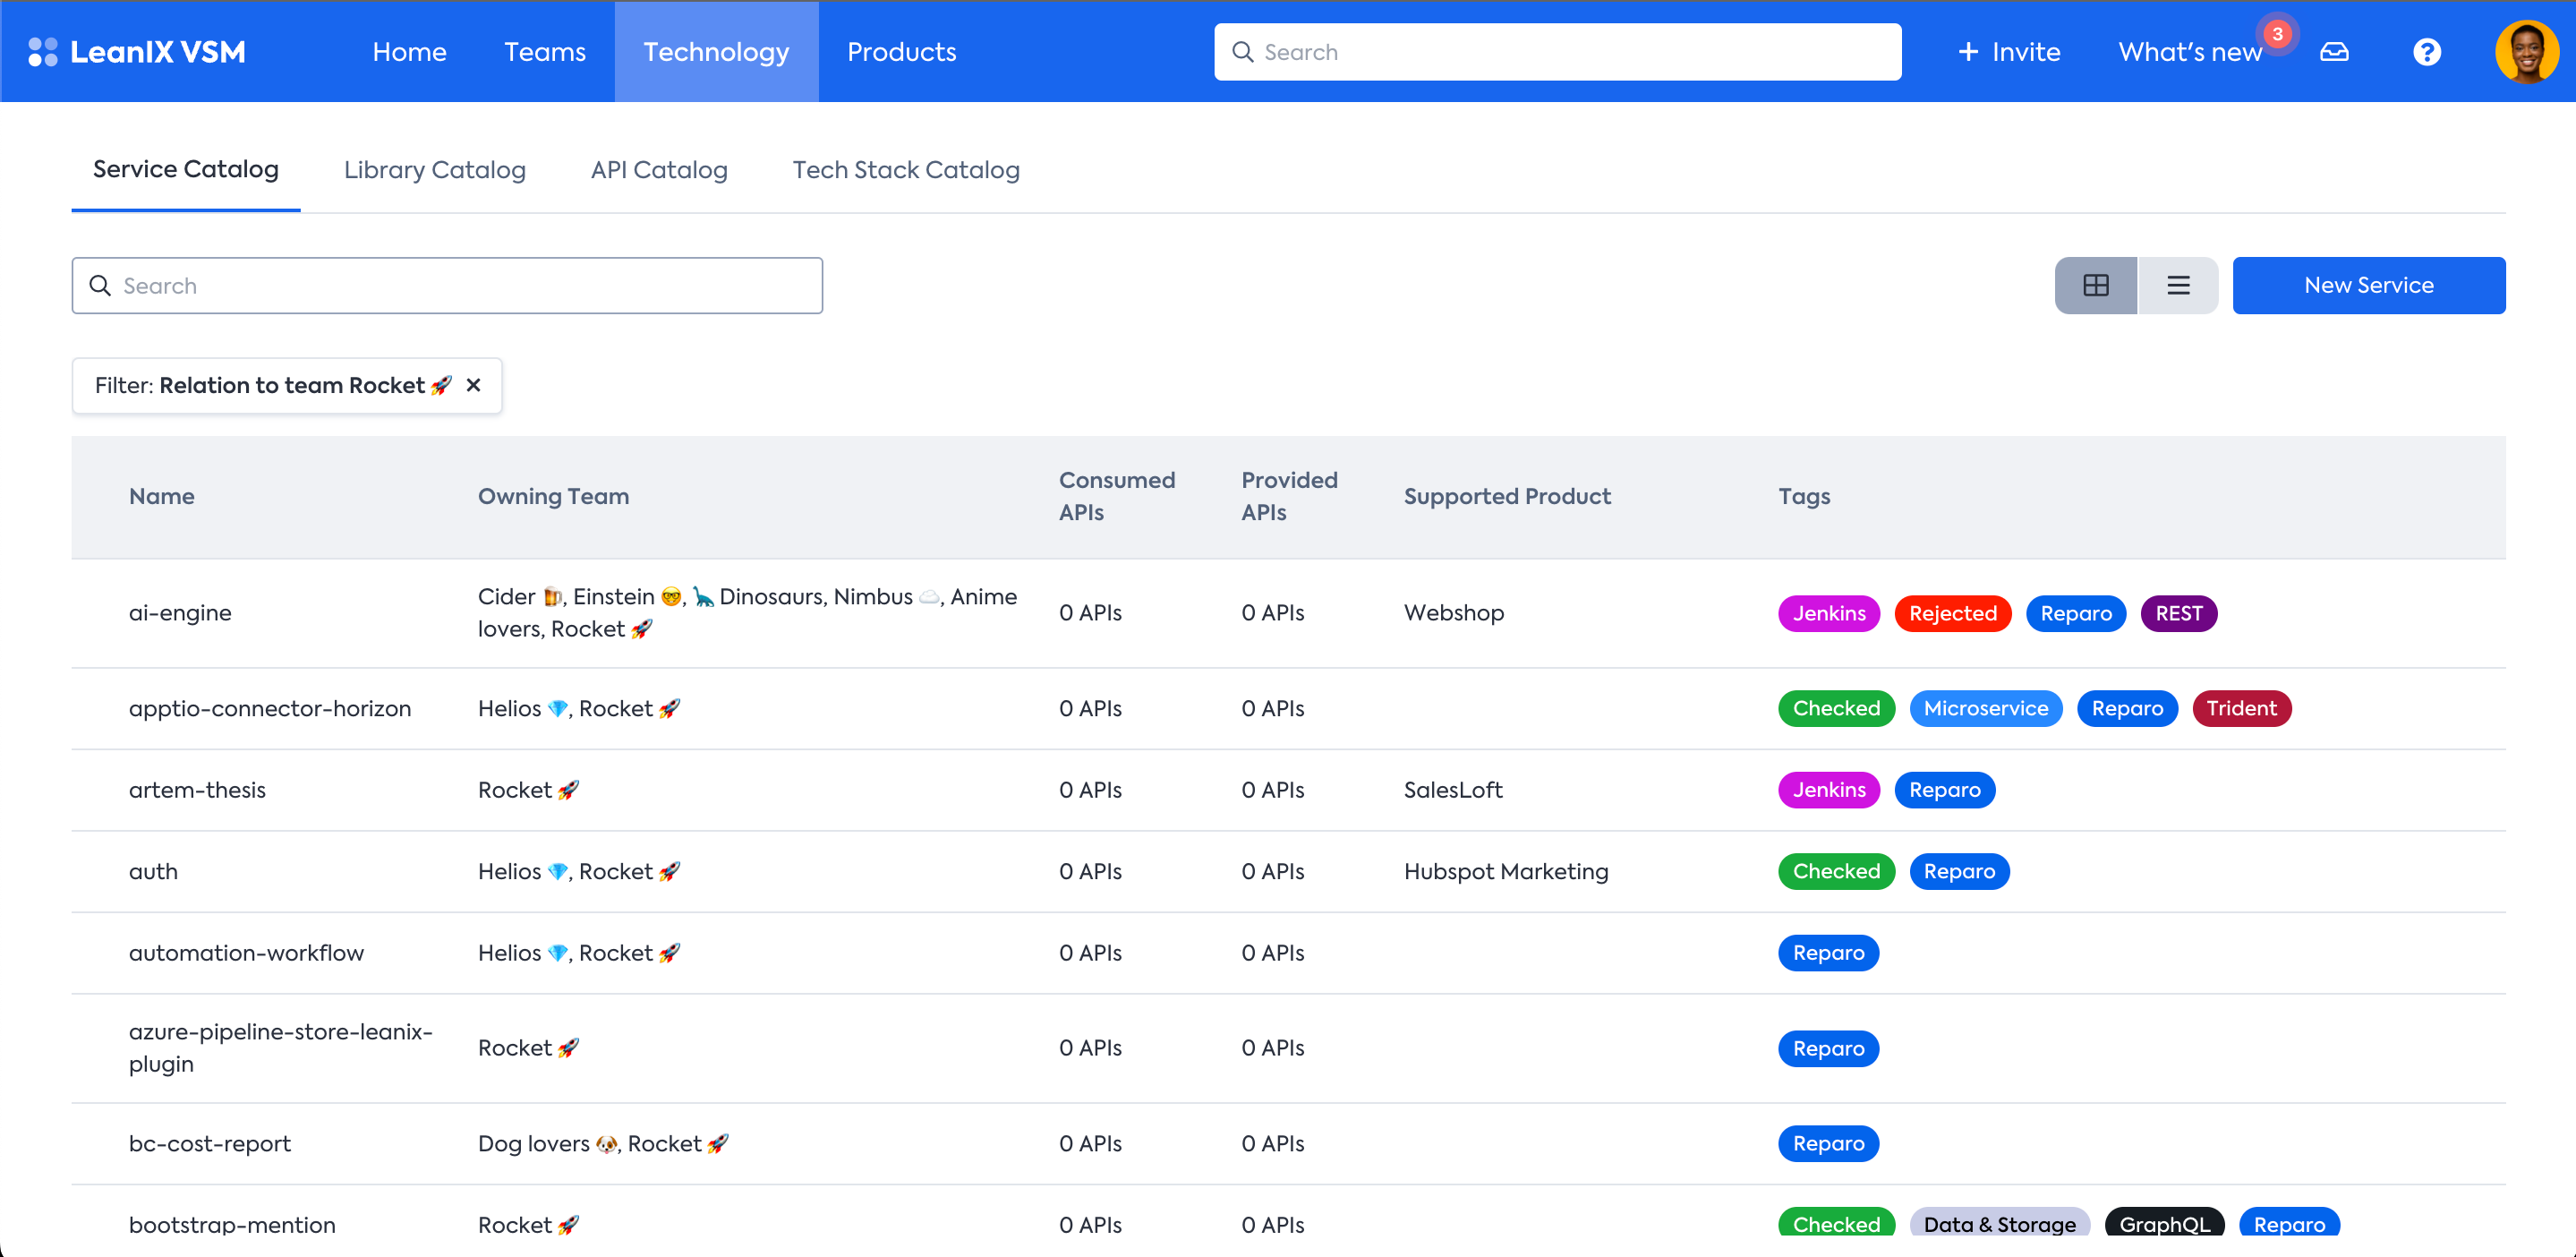This screenshot has height=1257, width=2576.
Task: Open the Technology menu
Action: pos(716,52)
